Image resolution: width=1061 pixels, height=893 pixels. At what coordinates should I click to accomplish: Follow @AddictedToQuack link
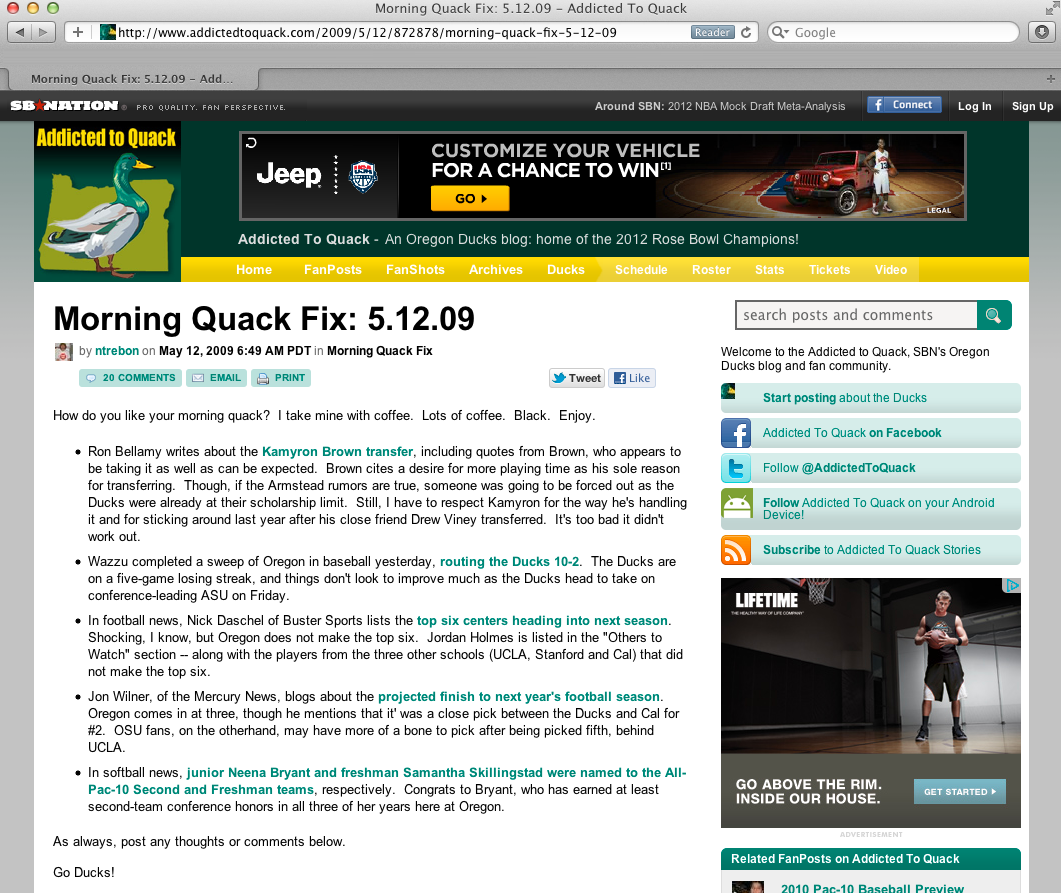coord(839,468)
